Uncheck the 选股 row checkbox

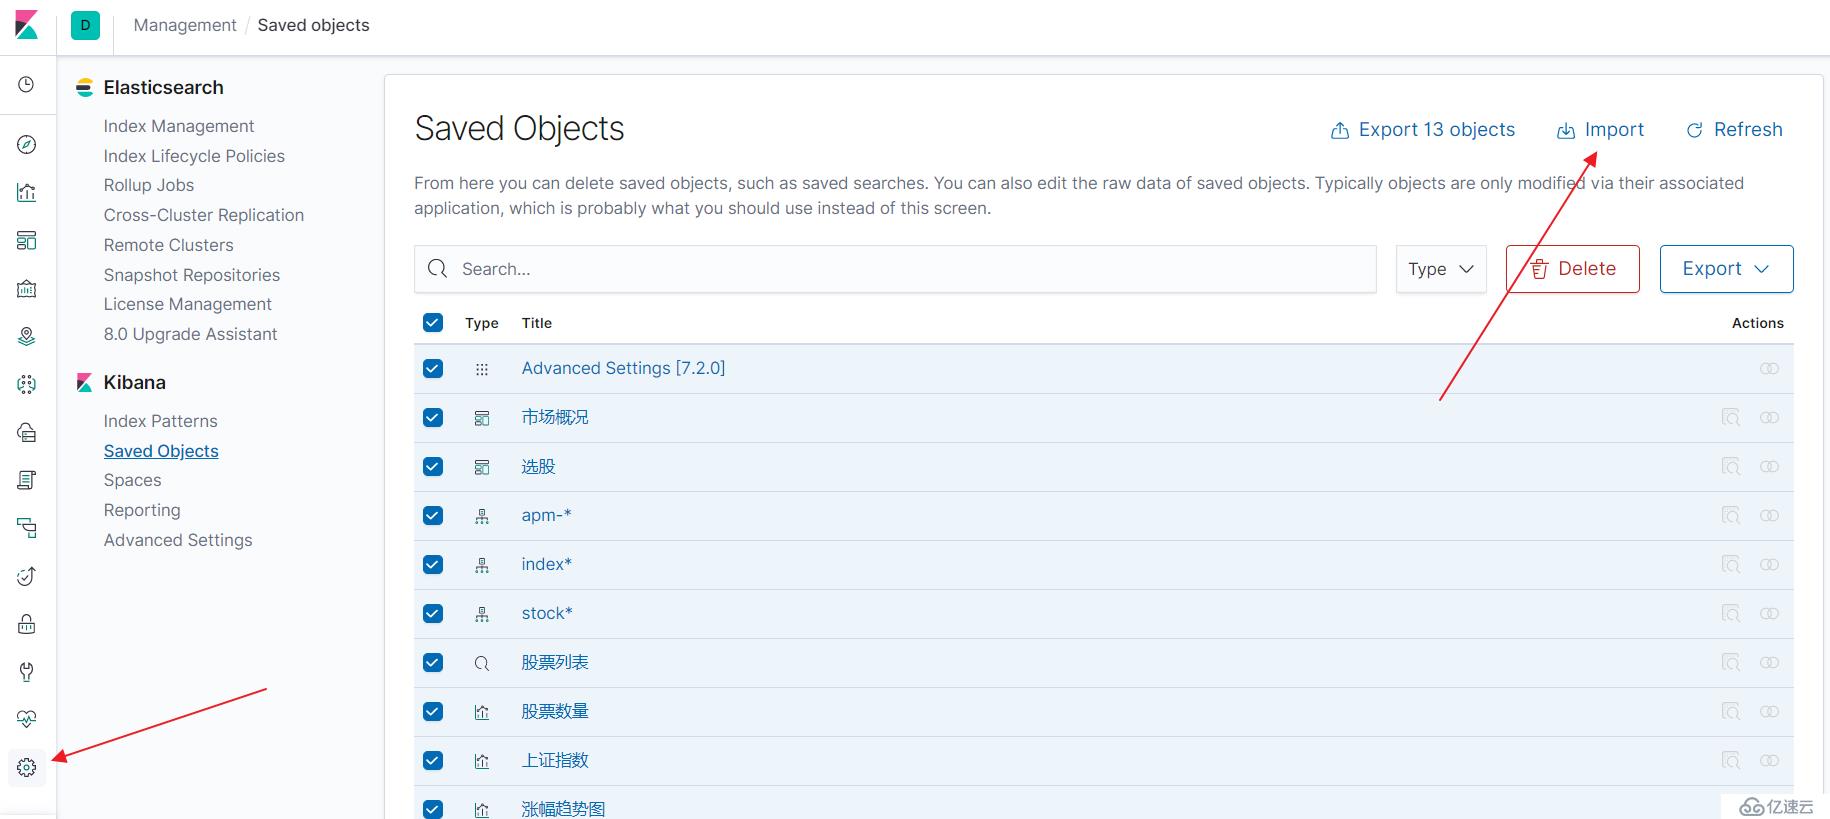[433, 466]
